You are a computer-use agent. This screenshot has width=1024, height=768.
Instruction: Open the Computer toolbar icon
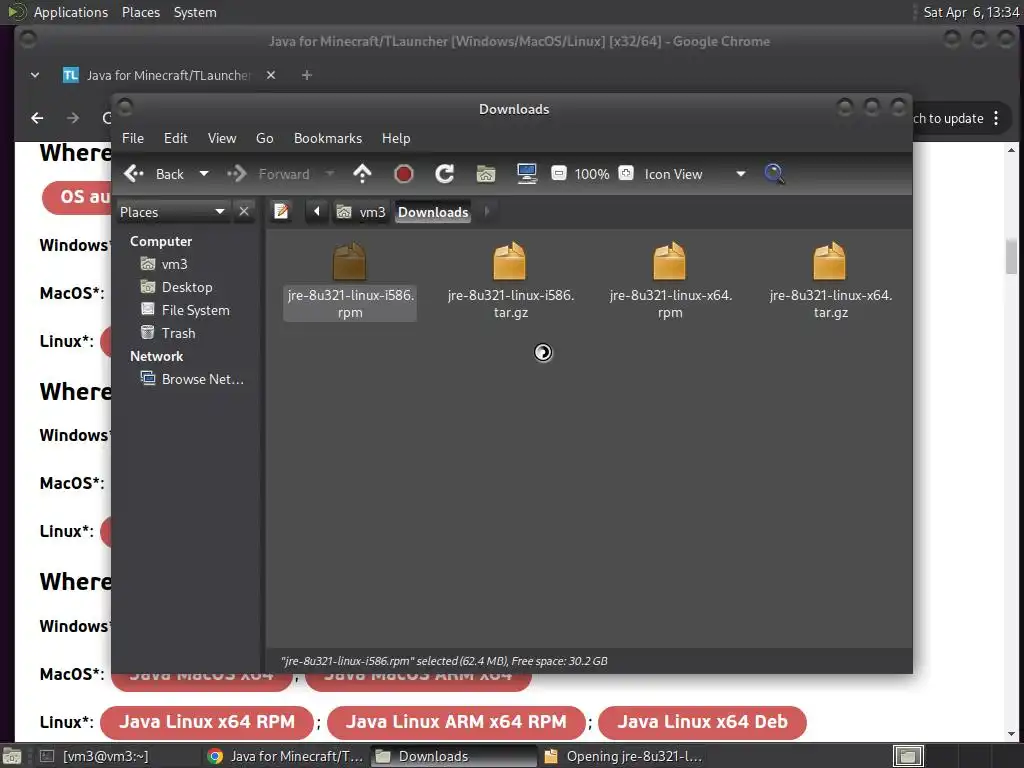point(526,174)
